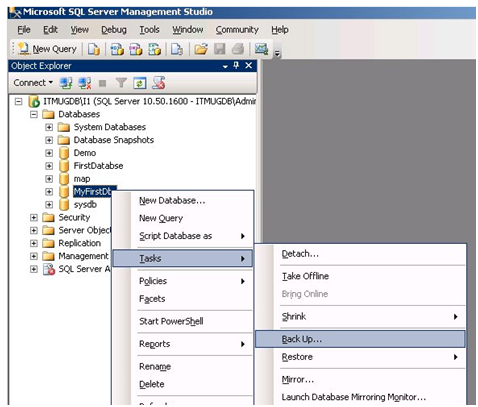Click the Open File folder icon
This screenshot has height=407, width=478.
[x=201, y=49]
